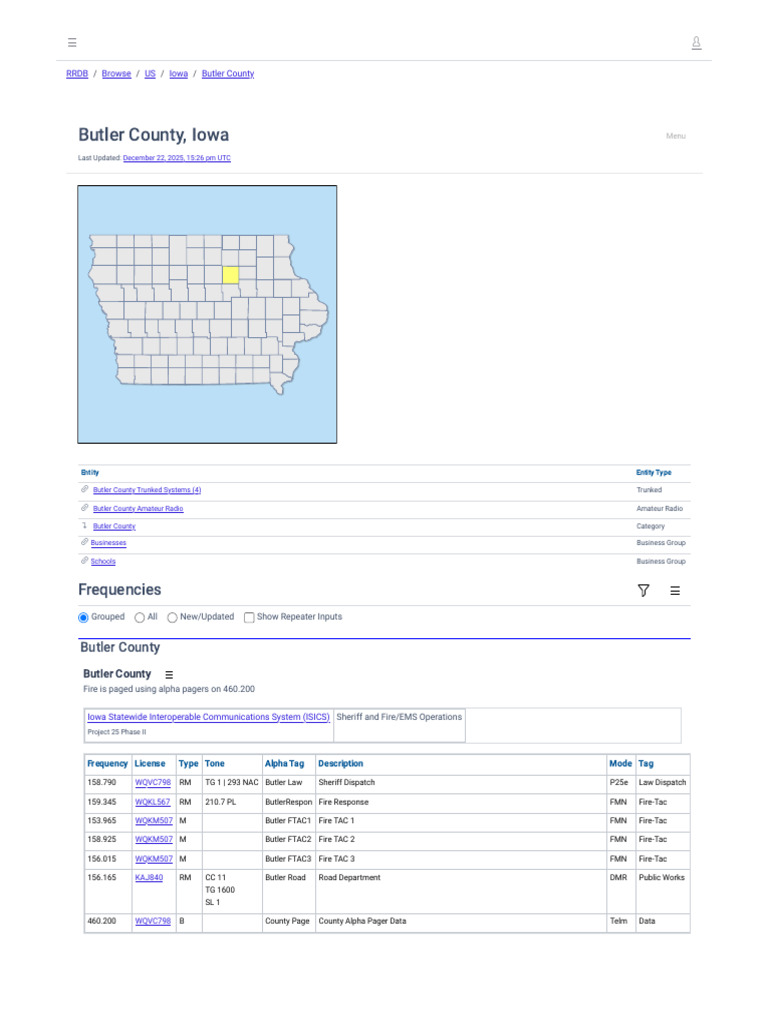
Task: Click link icon beside Schools entity
Action: (84, 560)
